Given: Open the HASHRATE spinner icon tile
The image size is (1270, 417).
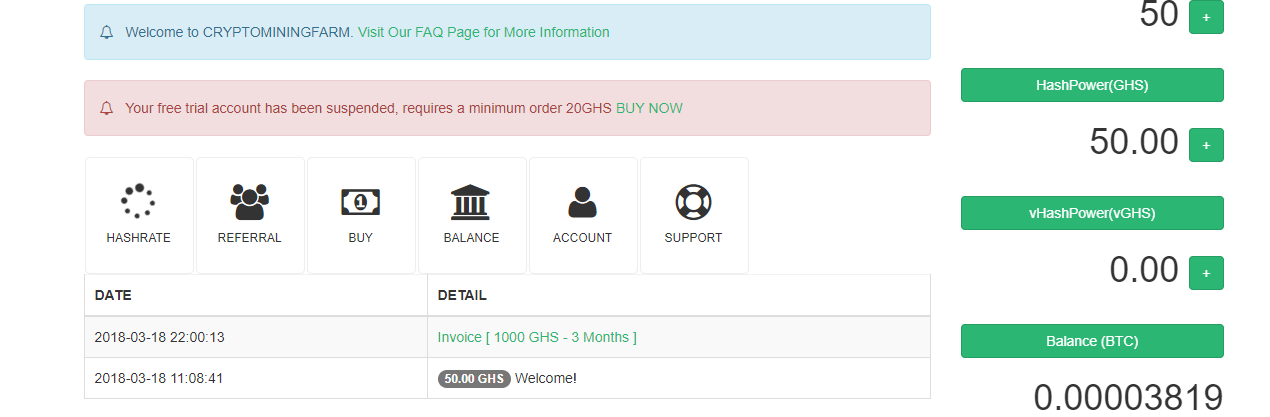Looking at the screenshot, I should pos(139,202).
